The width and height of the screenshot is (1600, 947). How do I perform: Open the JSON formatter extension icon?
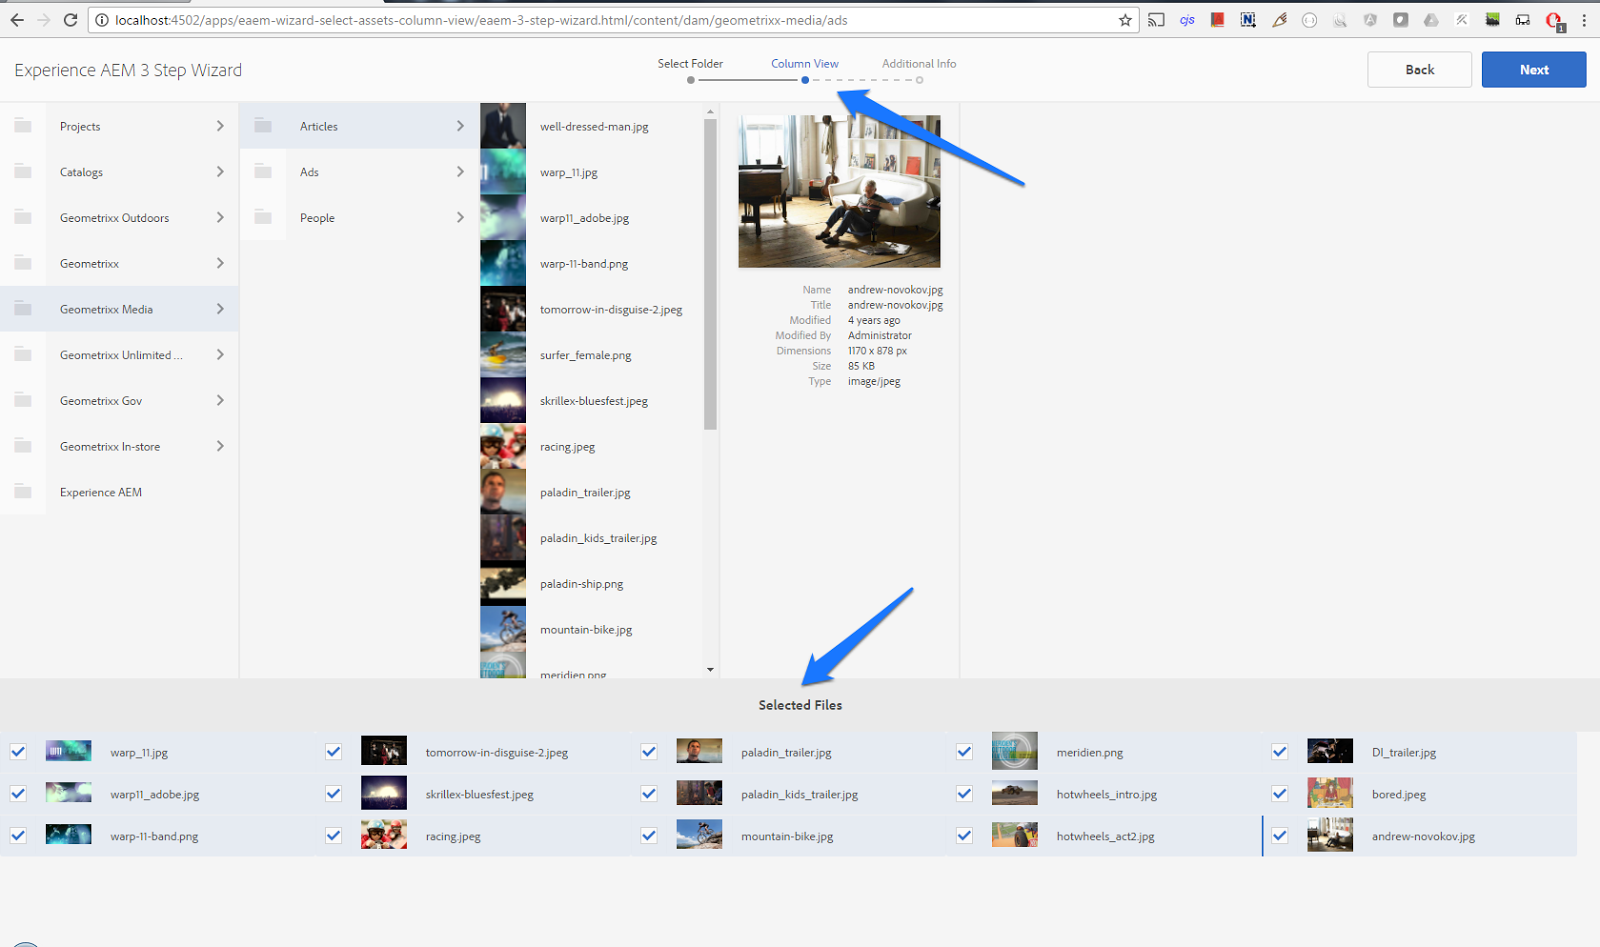coord(1308,19)
